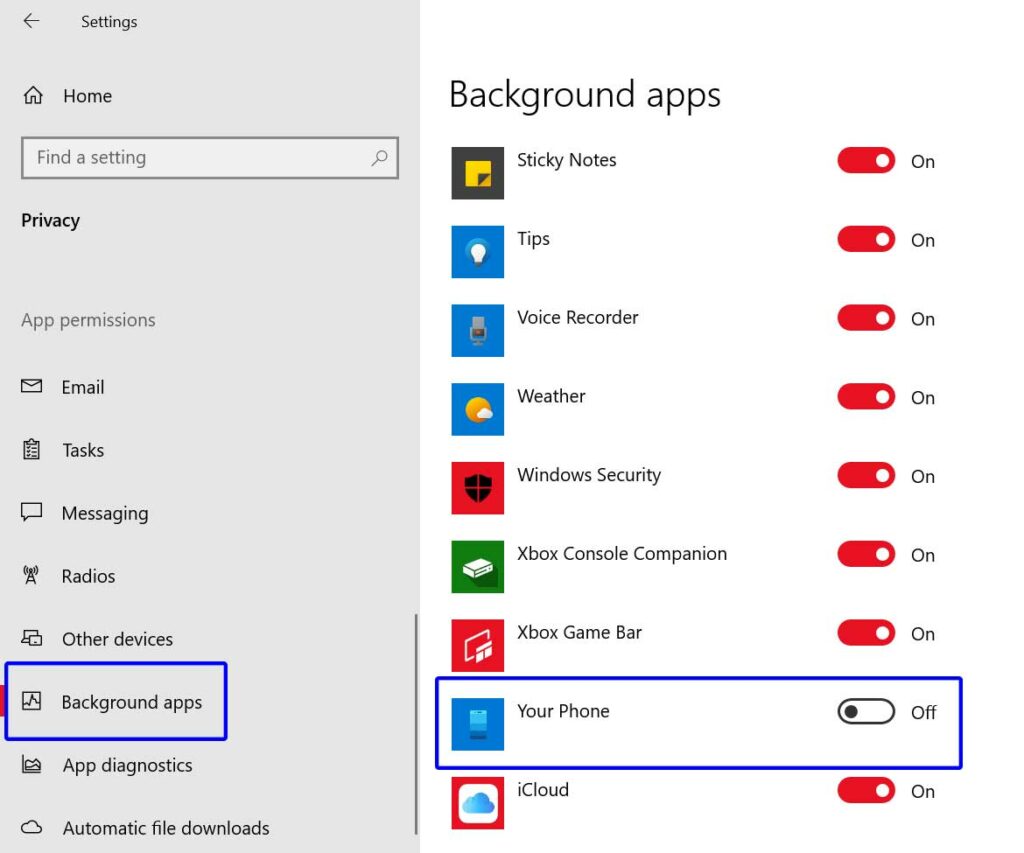
Task: Select Background apps in the sidebar
Action: (132, 702)
